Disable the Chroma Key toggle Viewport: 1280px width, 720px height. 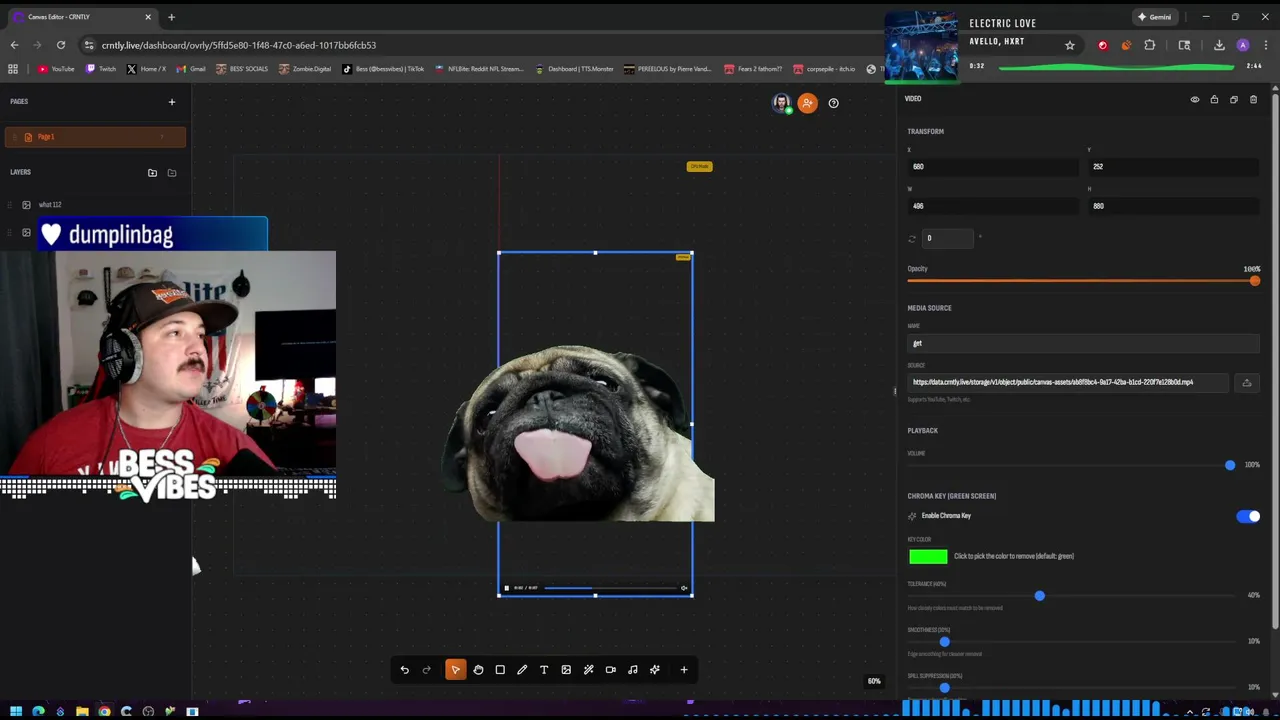click(x=1248, y=516)
